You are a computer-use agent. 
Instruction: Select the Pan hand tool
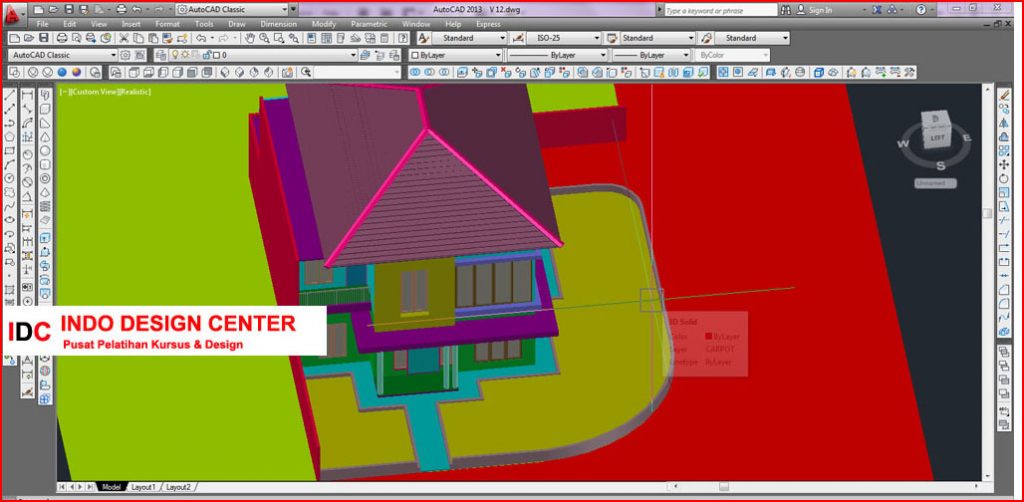tap(249, 38)
